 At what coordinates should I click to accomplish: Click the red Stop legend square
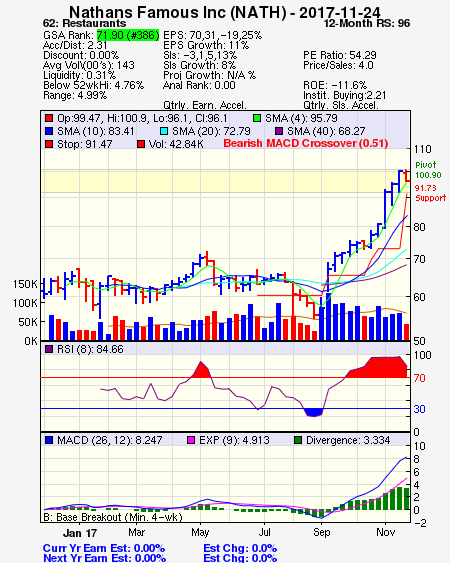[49, 144]
